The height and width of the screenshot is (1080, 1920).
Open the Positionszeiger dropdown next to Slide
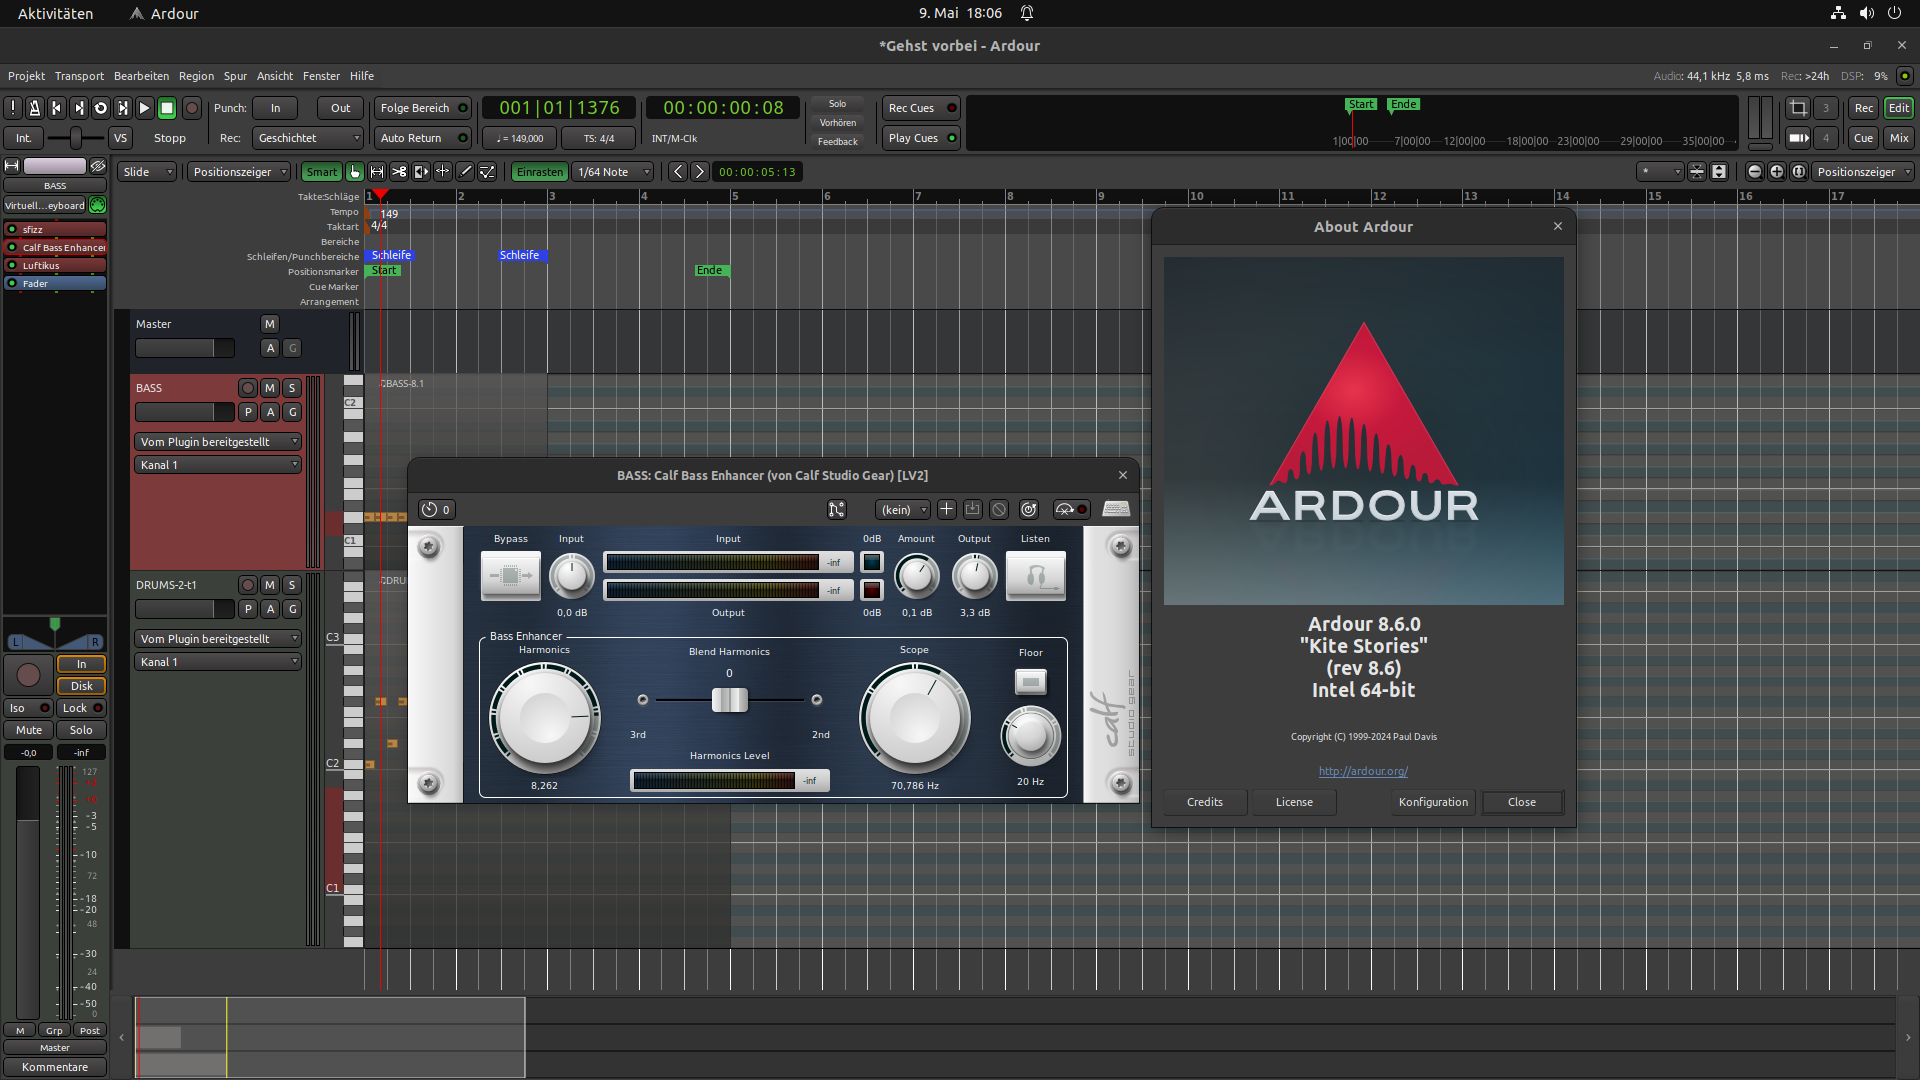(239, 172)
